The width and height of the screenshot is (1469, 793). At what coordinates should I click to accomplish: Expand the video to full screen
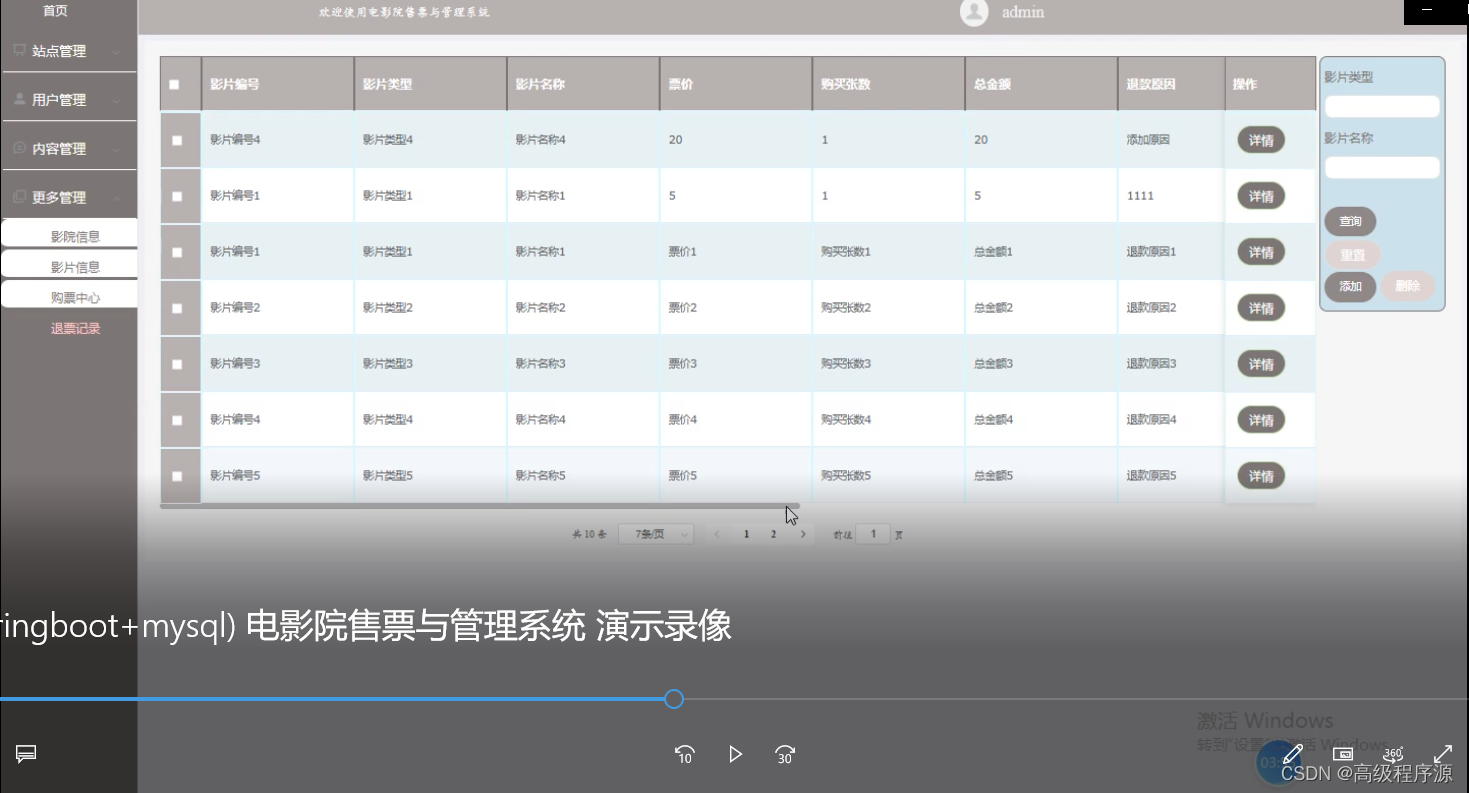pyautogui.click(x=1443, y=753)
